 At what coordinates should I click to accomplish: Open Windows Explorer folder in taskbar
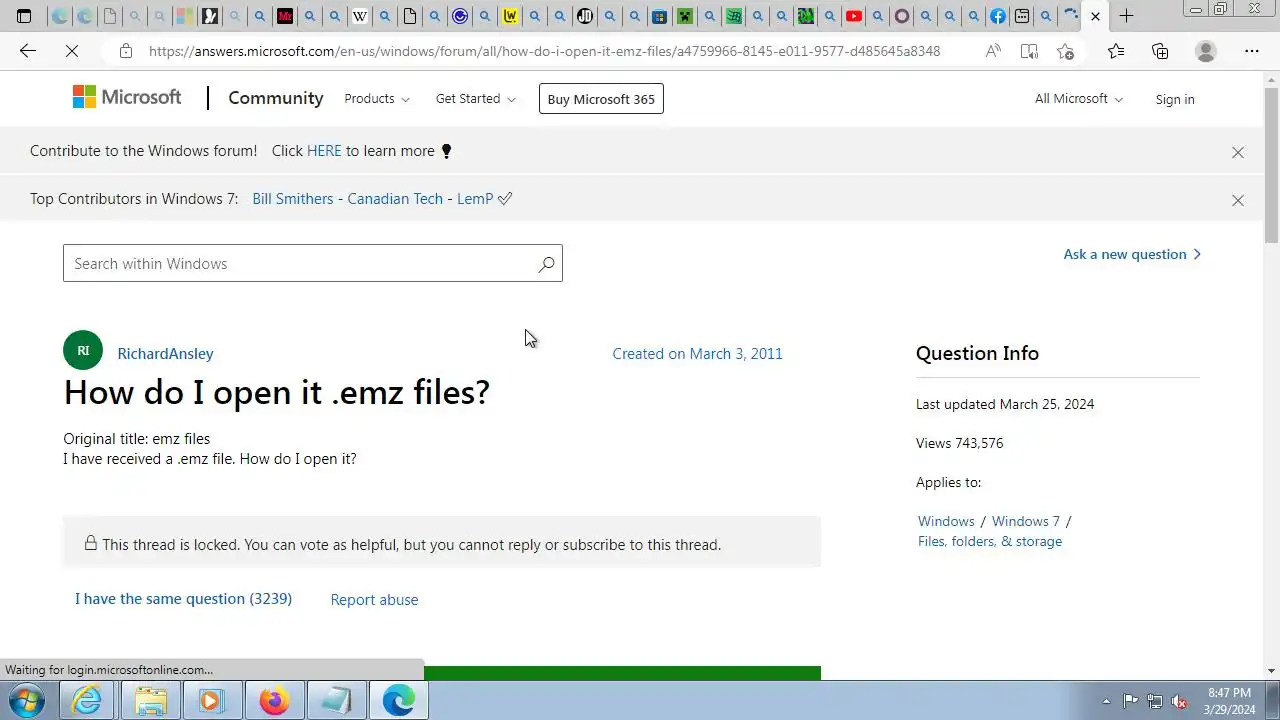(x=151, y=700)
